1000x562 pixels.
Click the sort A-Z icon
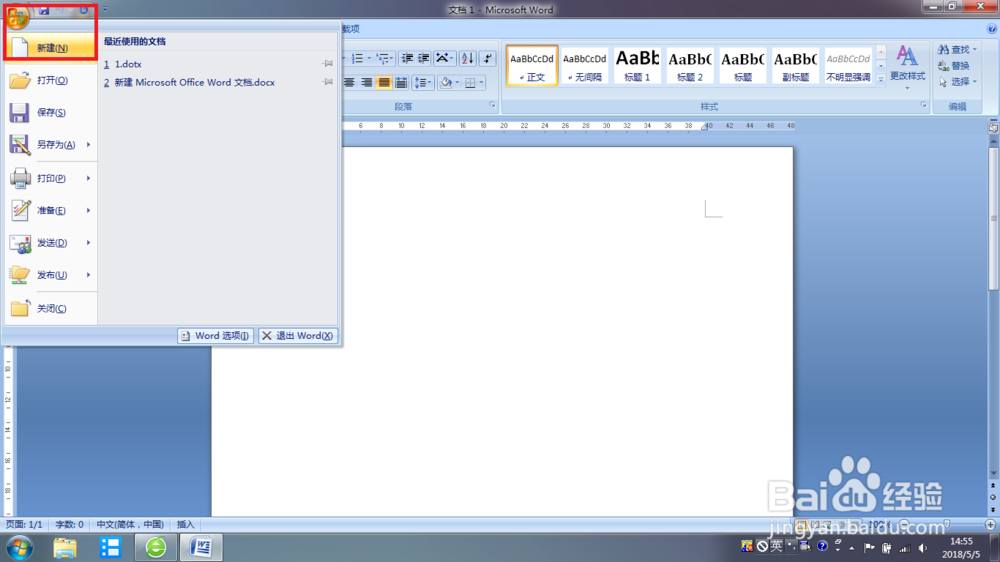point(467,59)
